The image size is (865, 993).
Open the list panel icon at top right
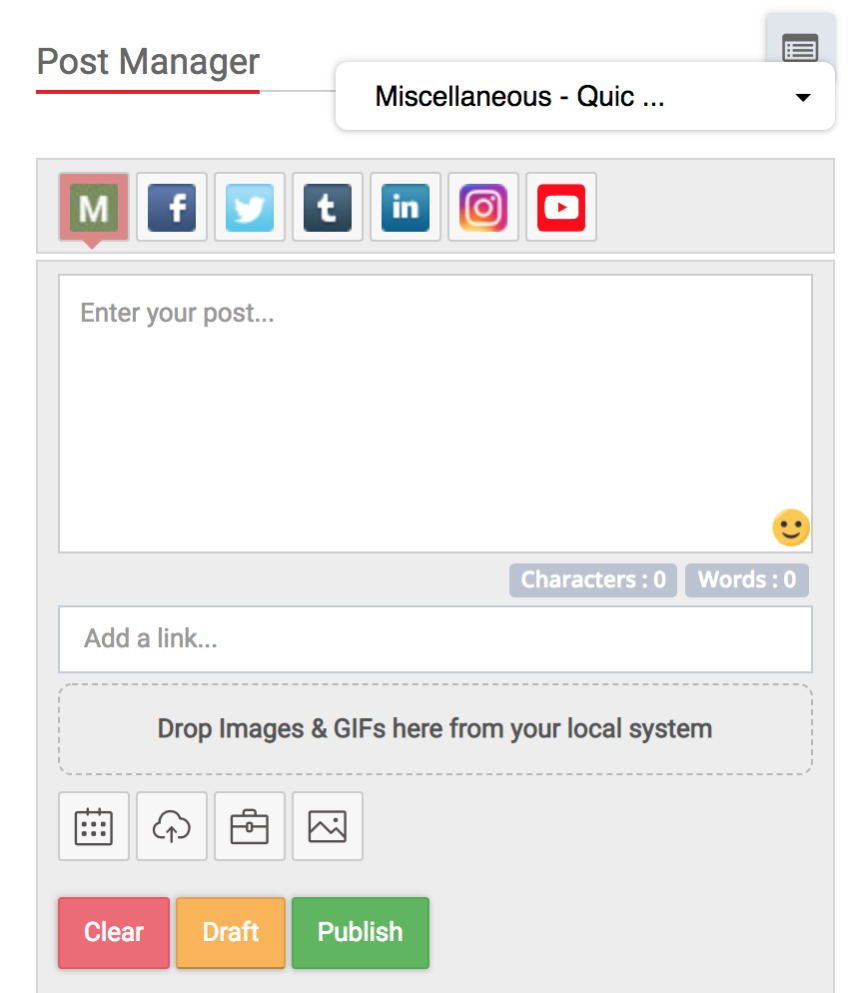799,49
